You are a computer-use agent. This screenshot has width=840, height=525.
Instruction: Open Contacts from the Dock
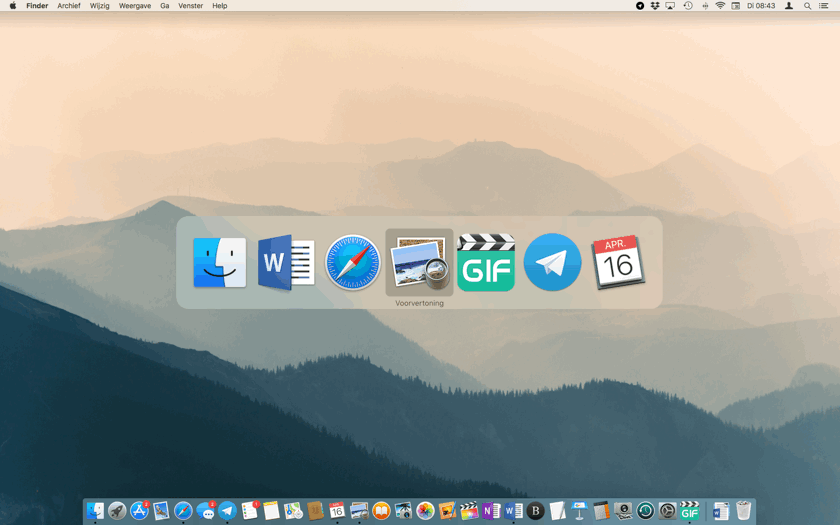coord(316,511)
